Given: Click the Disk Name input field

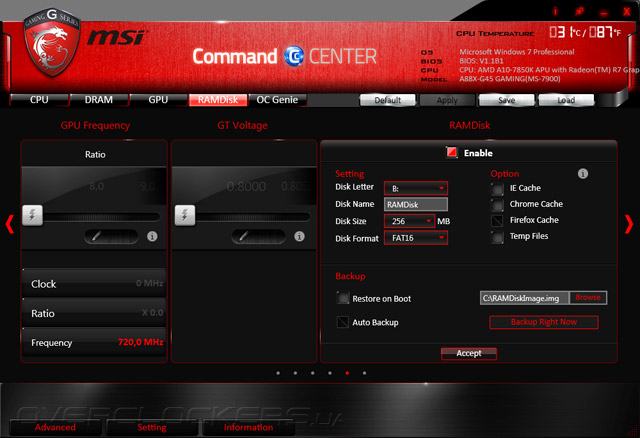Looking at the screenshot, I should [x=416, y=205].
